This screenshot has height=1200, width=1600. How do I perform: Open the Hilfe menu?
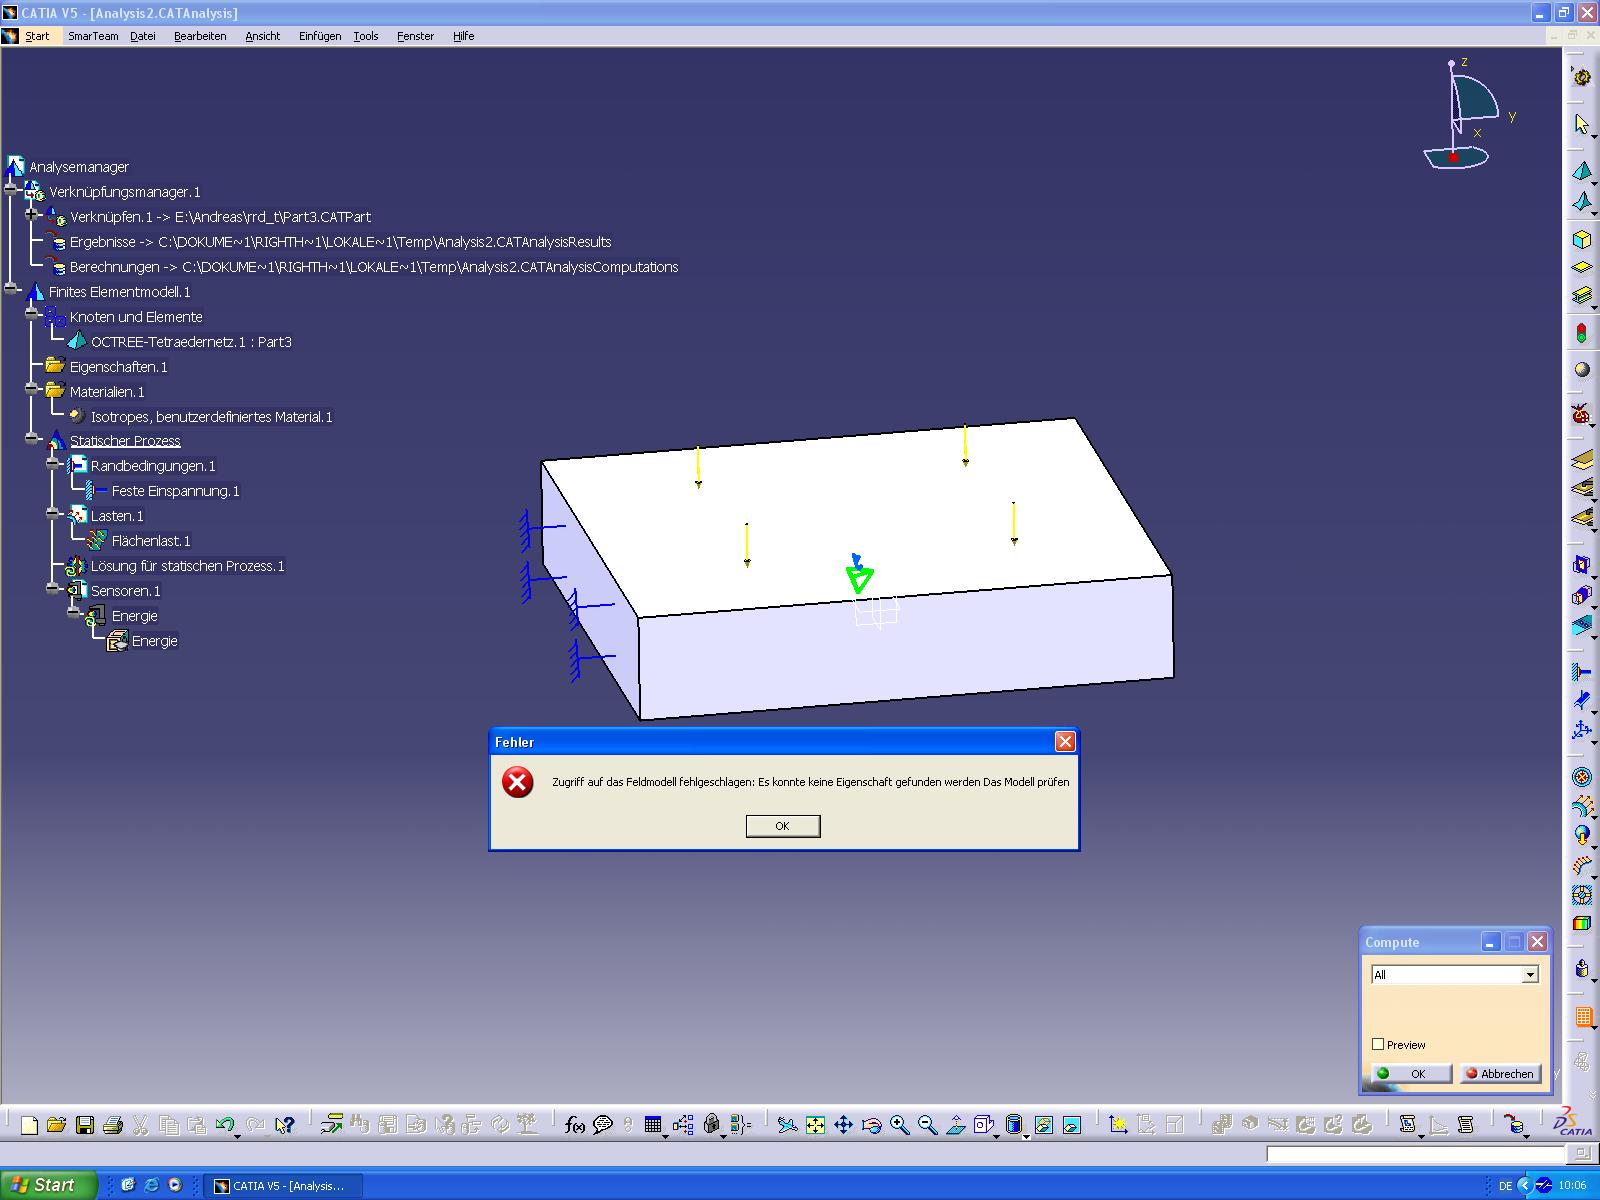pyautogui.click(x=463, y=36)
